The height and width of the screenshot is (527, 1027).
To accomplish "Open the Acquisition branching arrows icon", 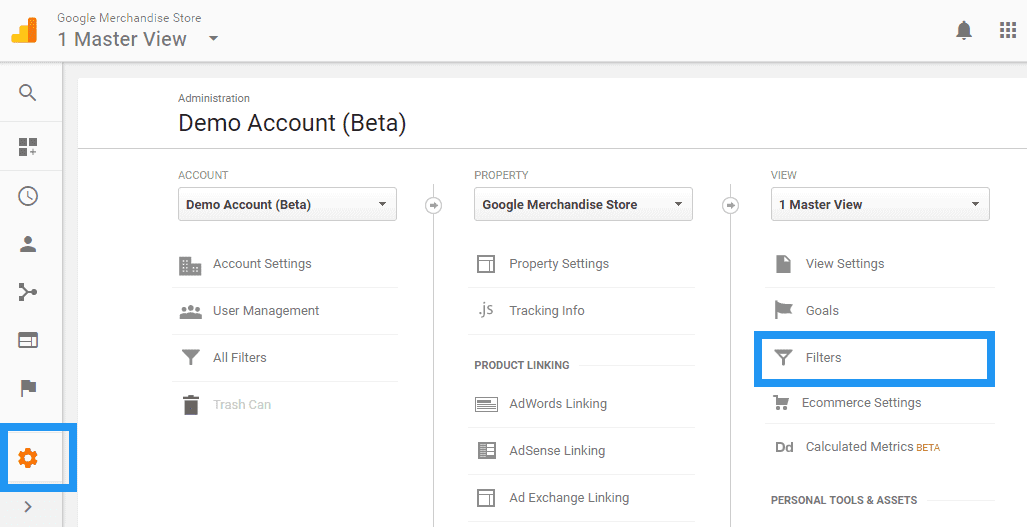I will [x=28, y=292].
